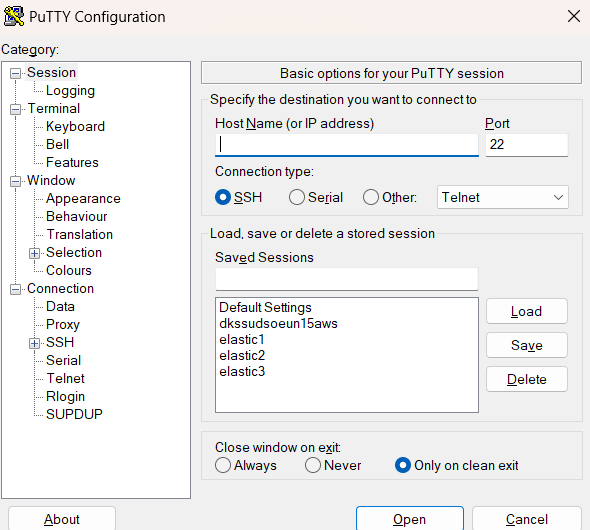
Task: Open the SSH settings category
Action: [x=60, y=342]
